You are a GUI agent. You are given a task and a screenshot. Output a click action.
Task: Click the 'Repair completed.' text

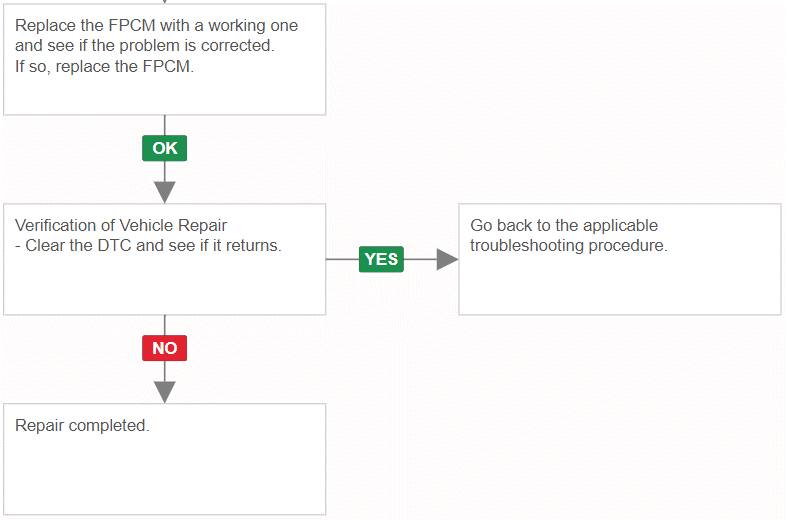(x=82, y=425)
